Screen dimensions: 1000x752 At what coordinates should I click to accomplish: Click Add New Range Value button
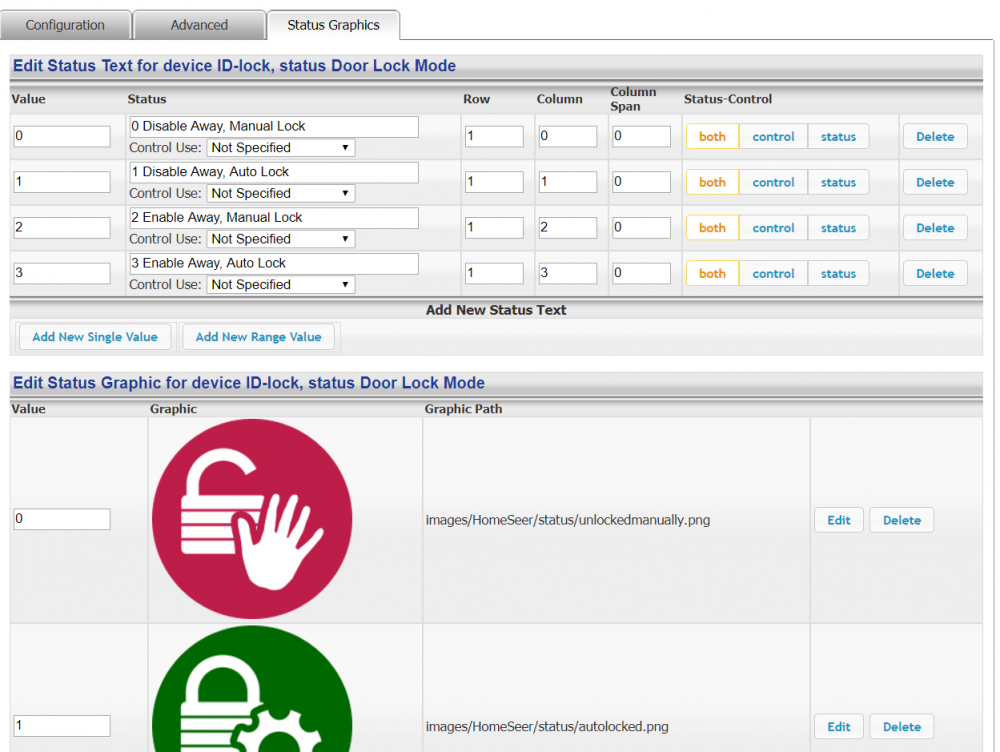coord(258,337)
